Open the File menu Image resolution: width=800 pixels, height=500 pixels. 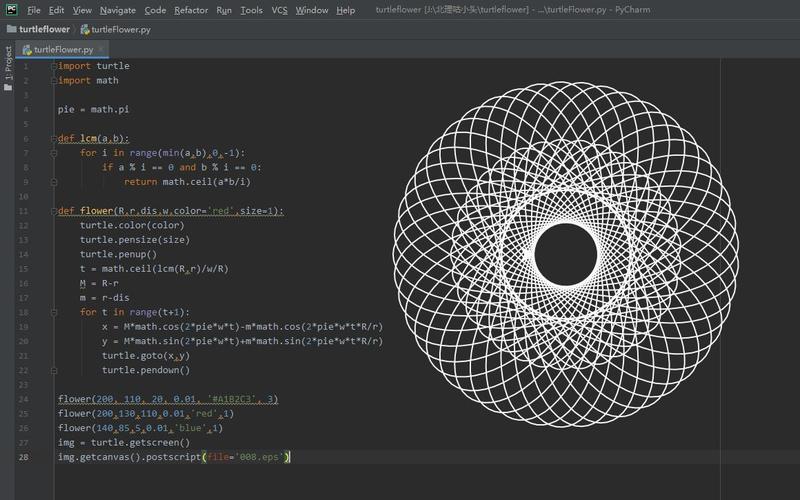34,10
